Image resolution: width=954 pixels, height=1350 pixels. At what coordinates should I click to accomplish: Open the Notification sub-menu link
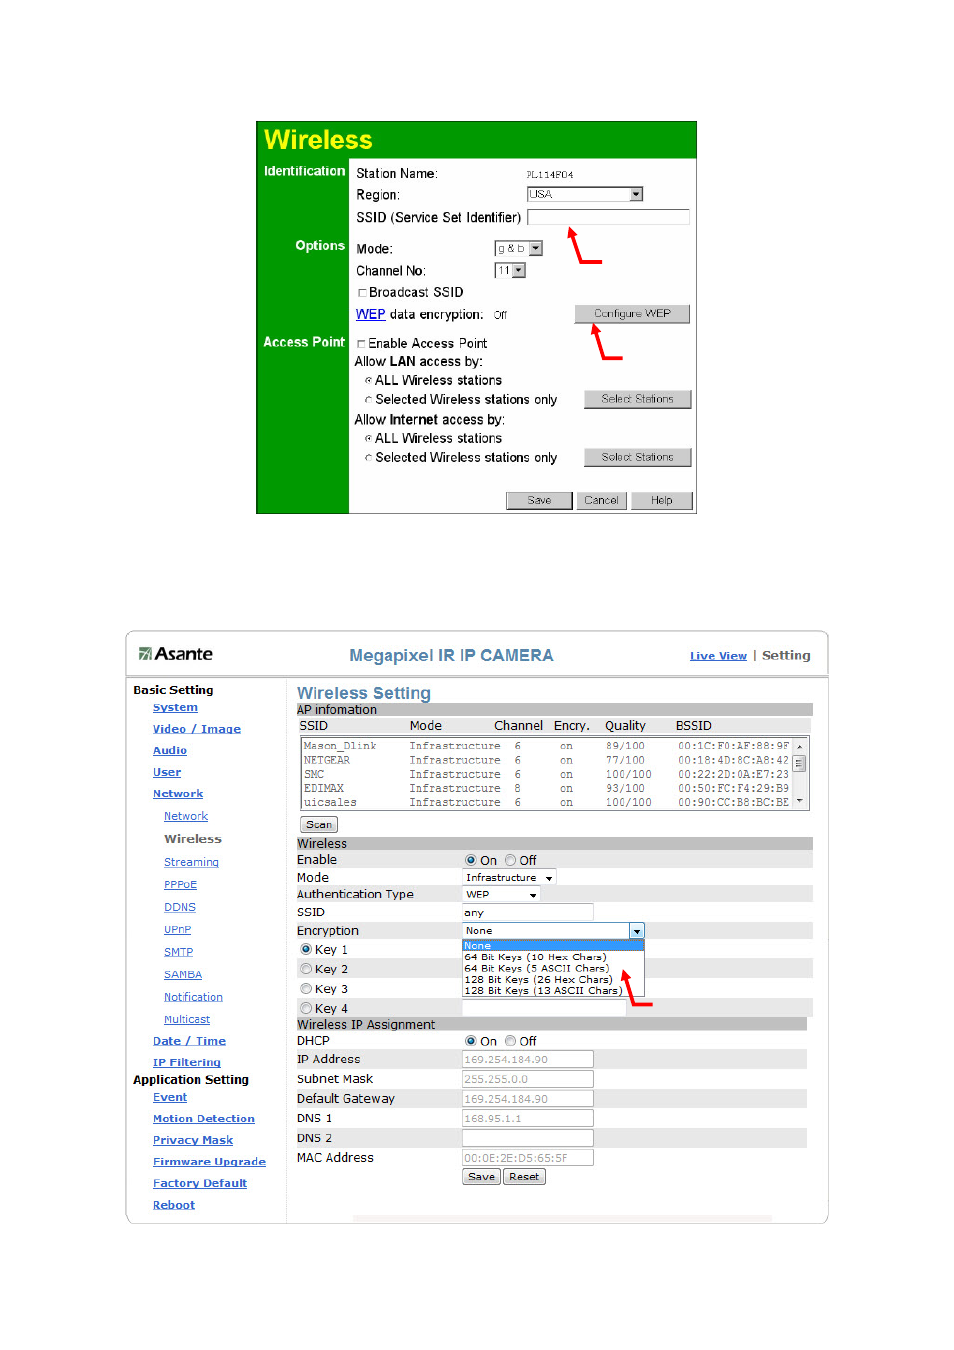click(x=193, y=998)
